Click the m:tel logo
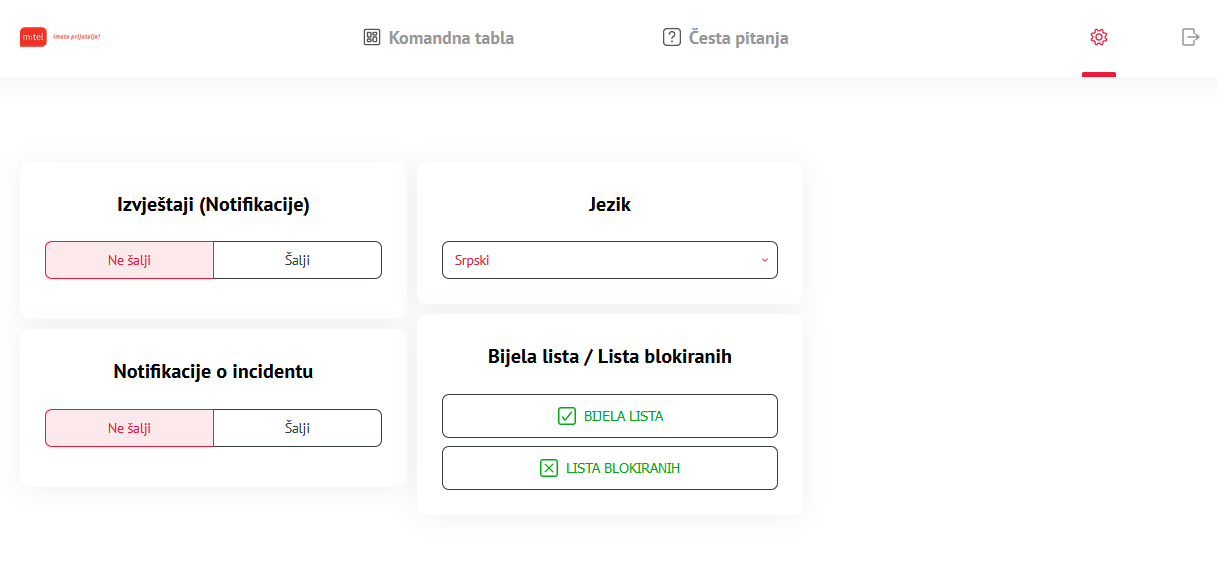The height and width of the screenshot is (565, 1217). click(x=34, y=37)
